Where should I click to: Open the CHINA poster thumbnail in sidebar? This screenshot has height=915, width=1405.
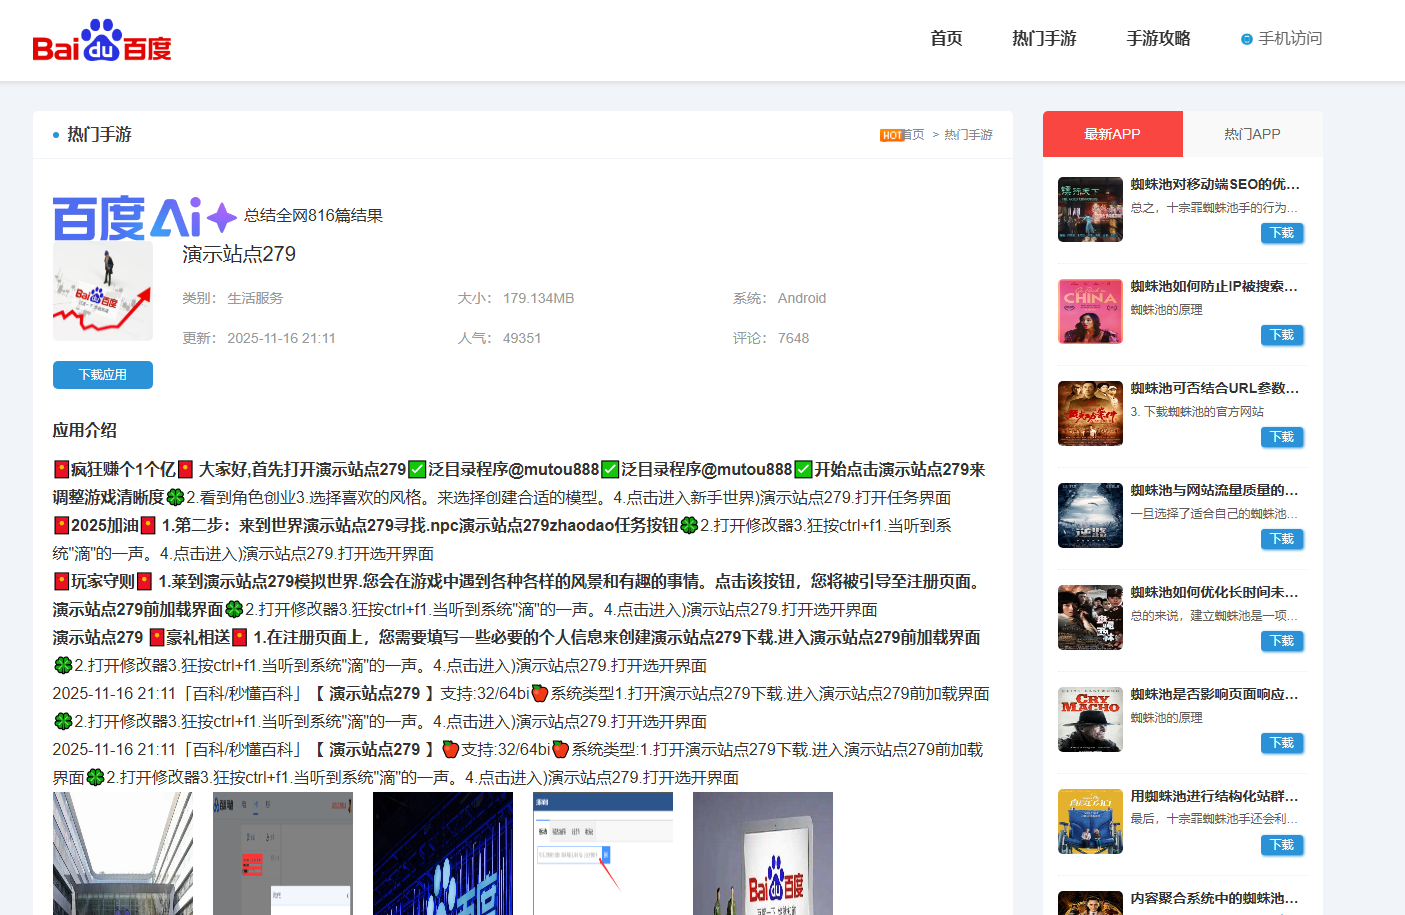[x=1090, y=311]
